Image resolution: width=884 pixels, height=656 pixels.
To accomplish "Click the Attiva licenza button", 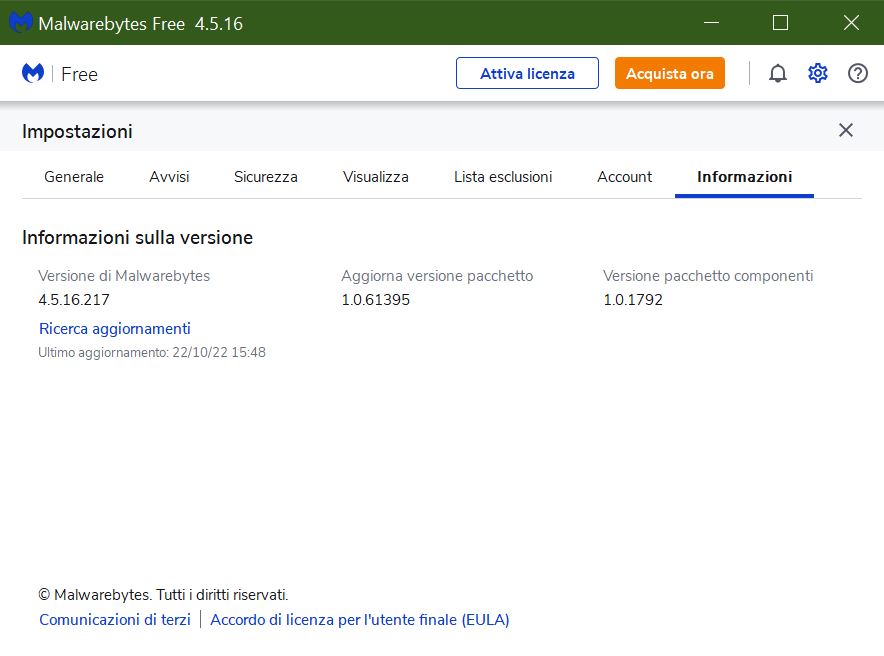I will 527,73.
